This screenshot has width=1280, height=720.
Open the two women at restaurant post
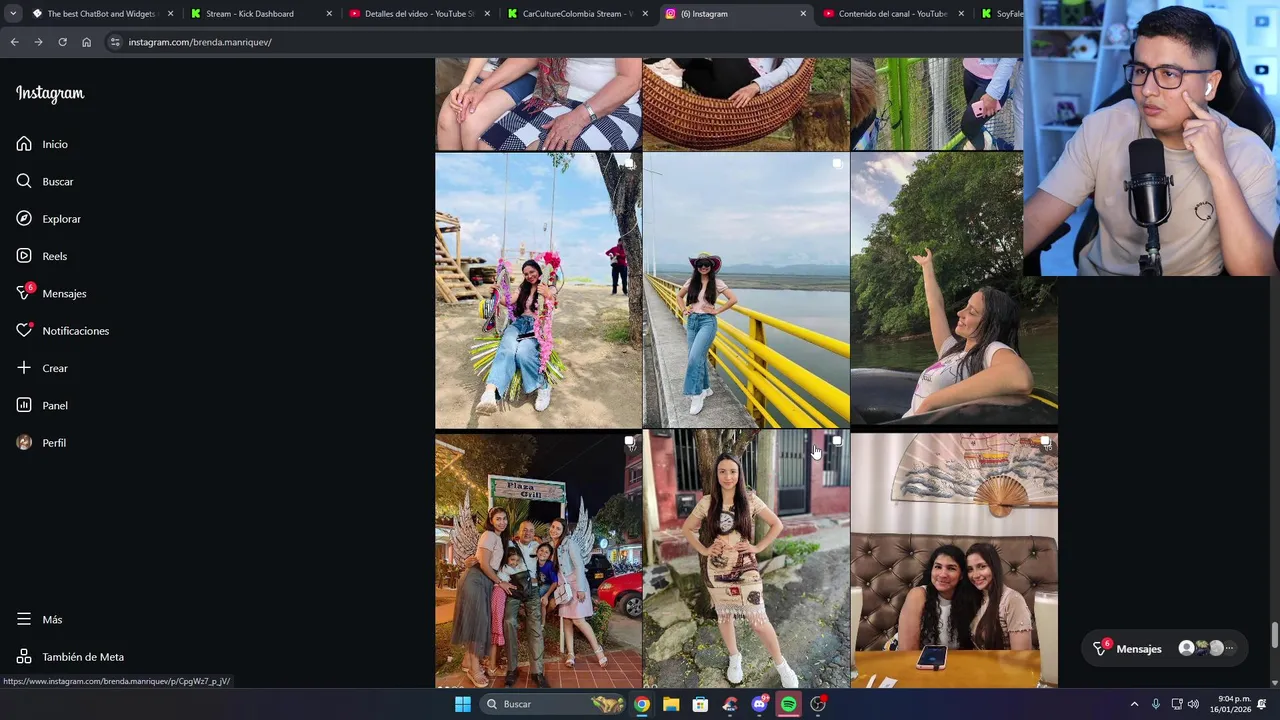954,560
